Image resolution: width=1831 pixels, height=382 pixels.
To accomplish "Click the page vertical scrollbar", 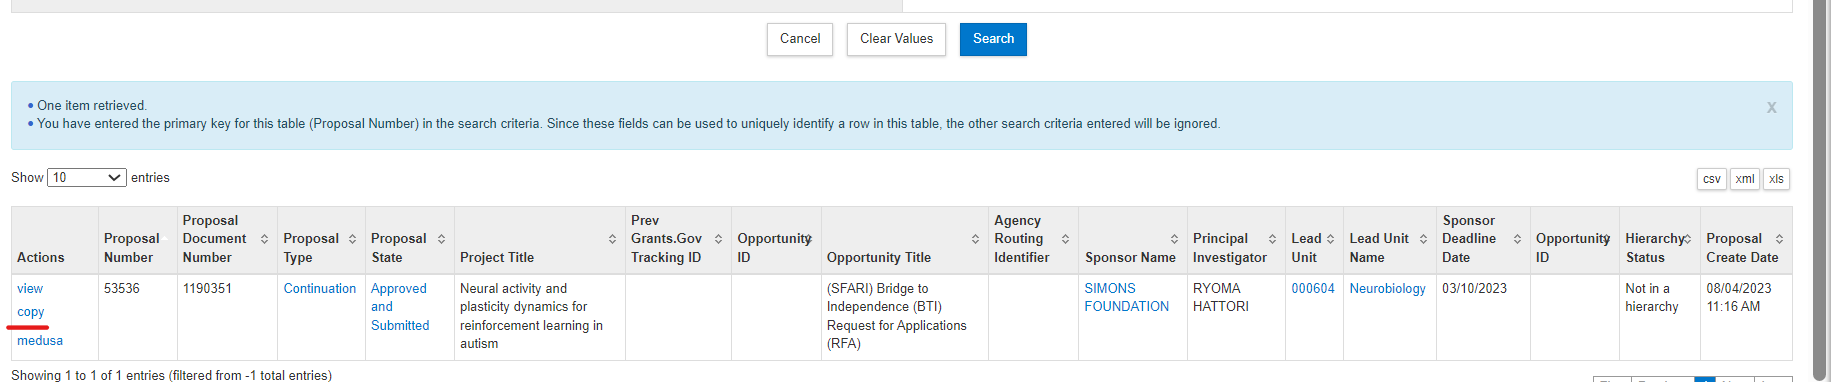I will 1820,190.
